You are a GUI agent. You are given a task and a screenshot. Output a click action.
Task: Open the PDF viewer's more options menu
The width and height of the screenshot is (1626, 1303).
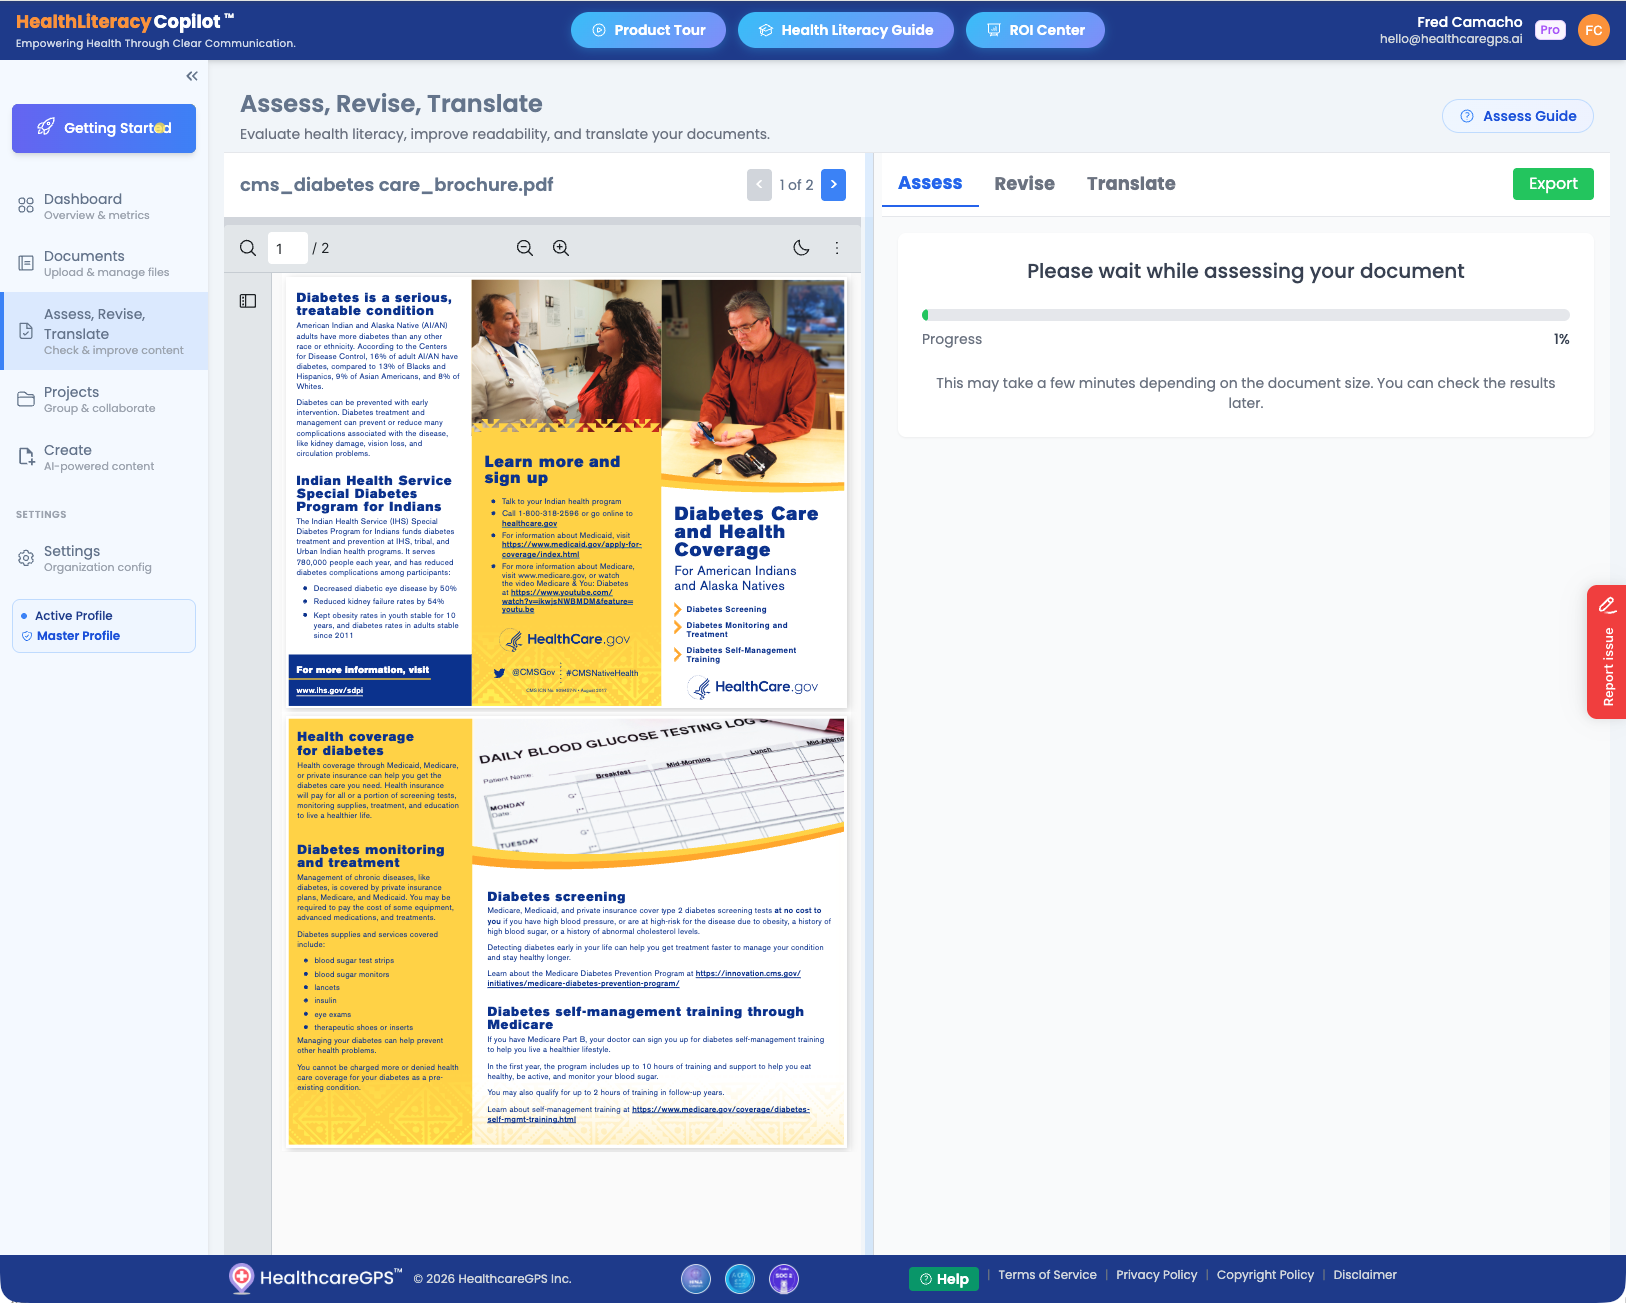click(837, 248)
